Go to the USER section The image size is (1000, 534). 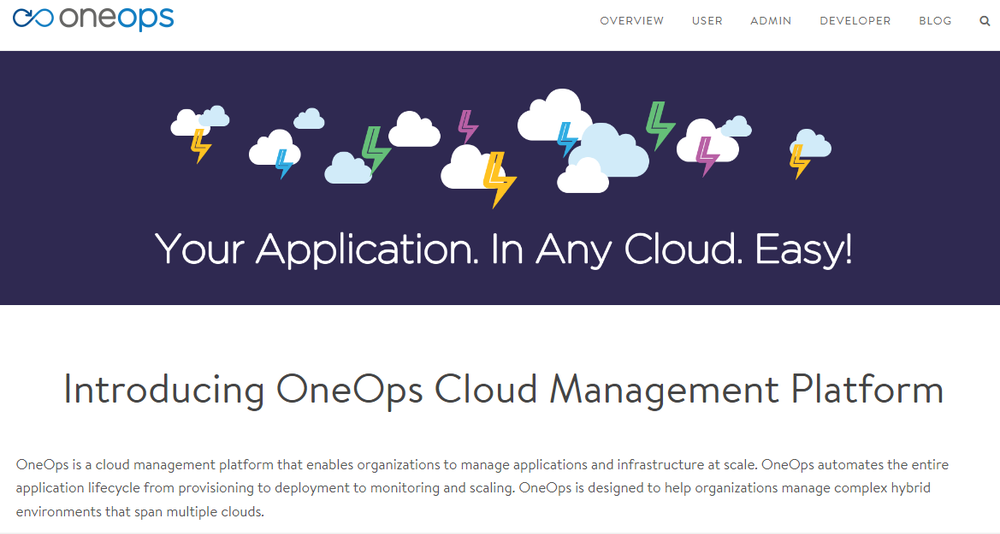[707, 21]
